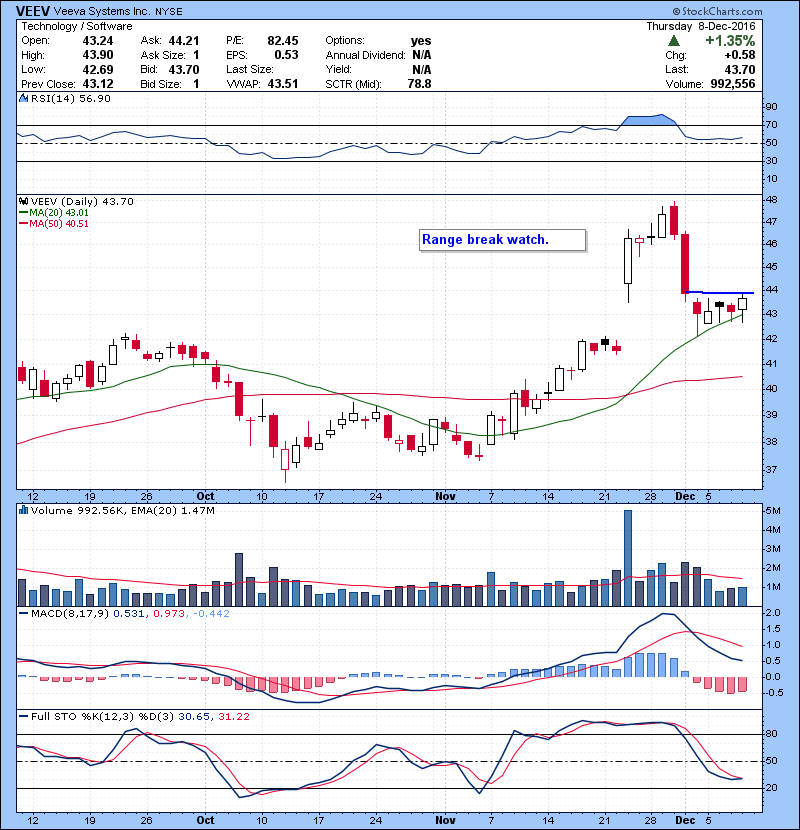800x830 pixels.
Task: Click the StockCharts.com copyright text
Action: [x=717, y=11]
